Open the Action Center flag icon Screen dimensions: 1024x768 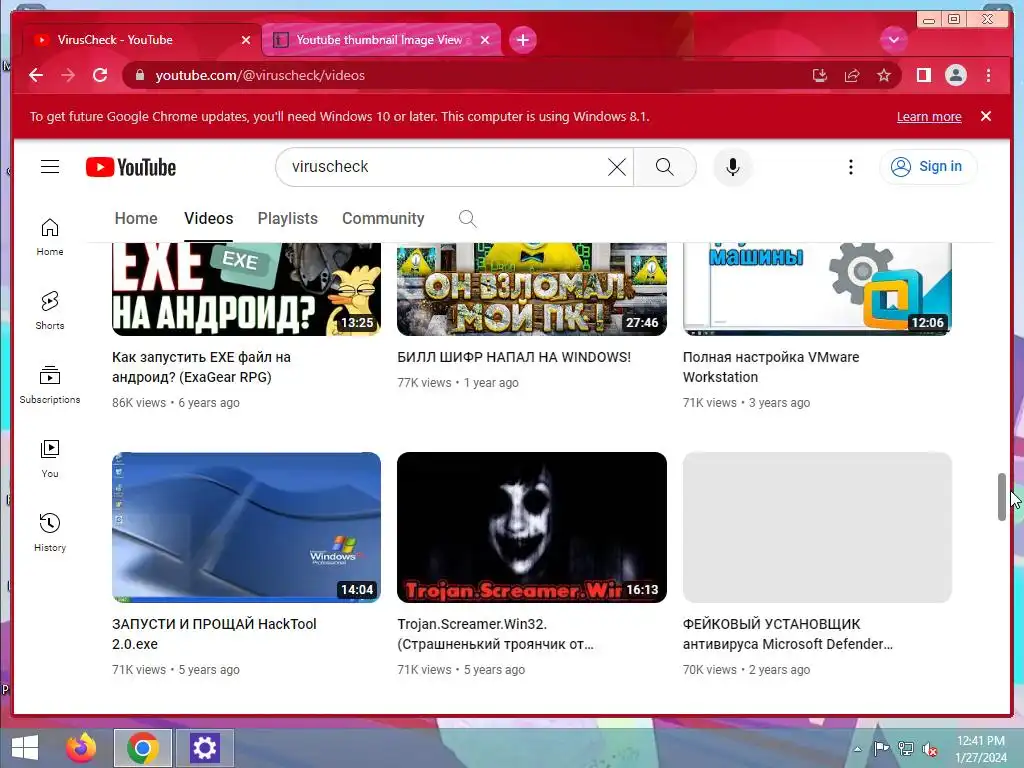[x=881, y=749]
